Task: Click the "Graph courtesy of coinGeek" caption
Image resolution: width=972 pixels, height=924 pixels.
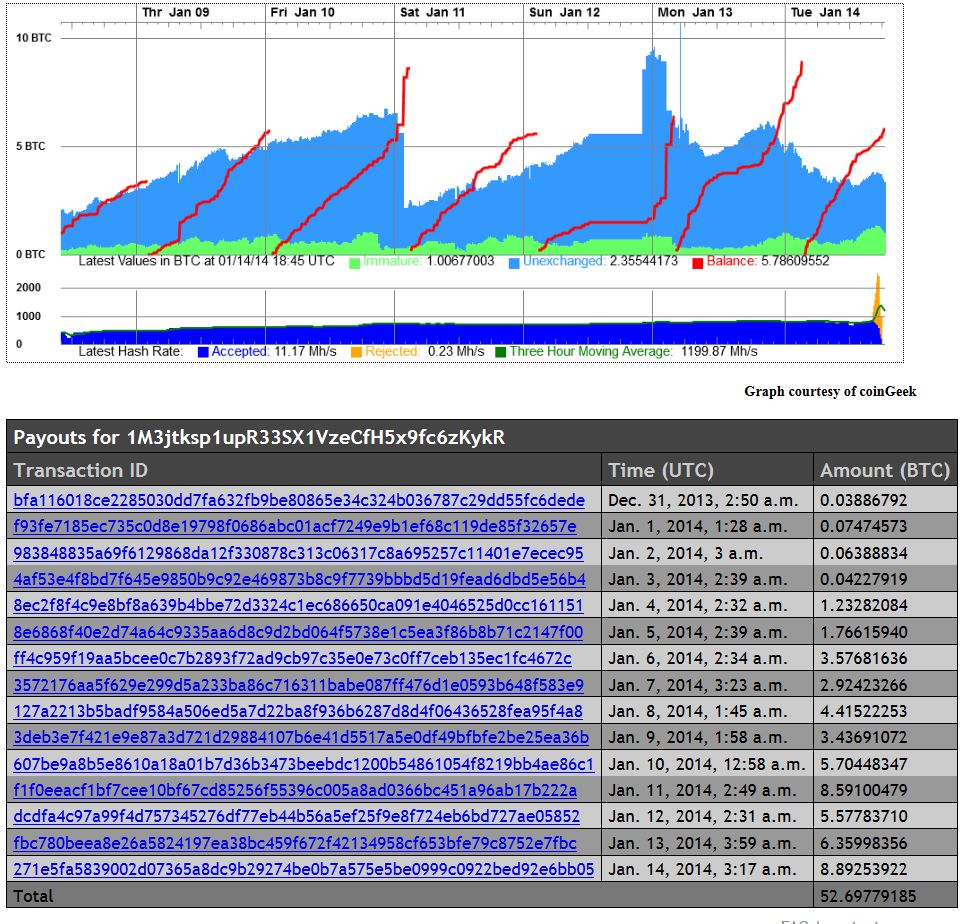Action: (830, 391)
